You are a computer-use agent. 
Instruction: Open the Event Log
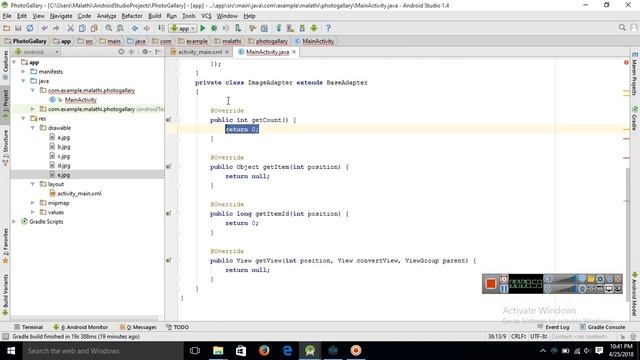553,327
